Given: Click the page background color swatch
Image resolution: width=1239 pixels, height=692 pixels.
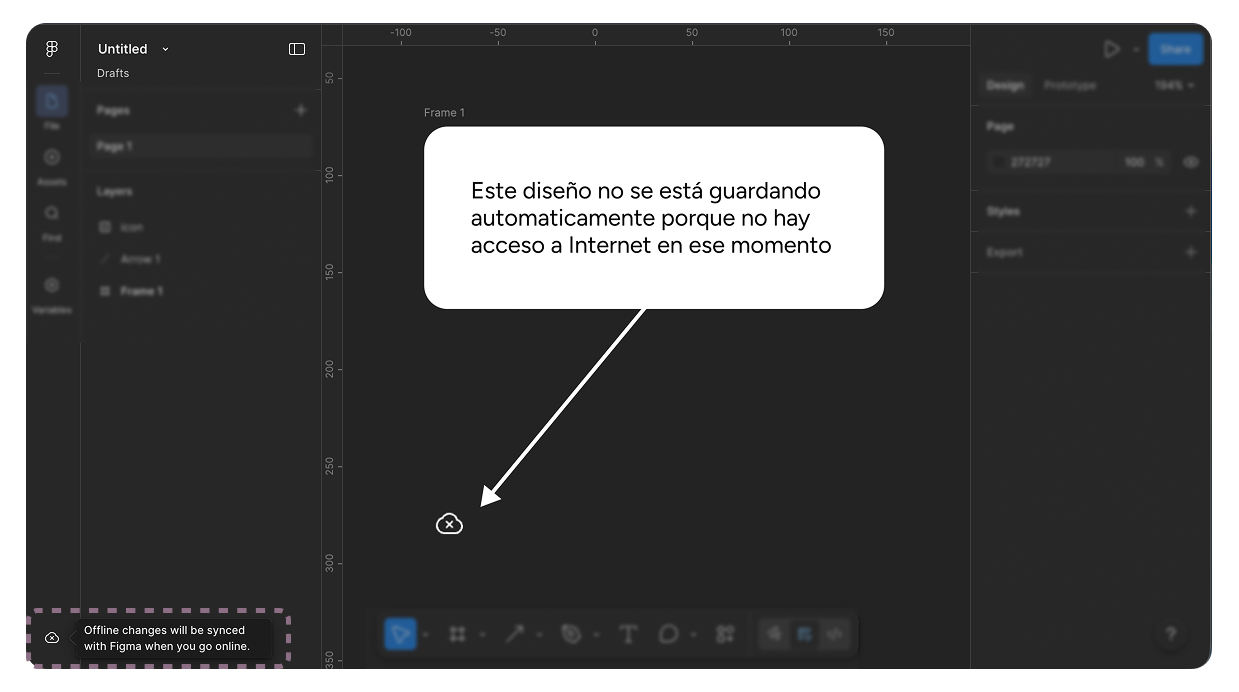Looking at the screenshot, I should pyautogui.click(x=998, y=162).
